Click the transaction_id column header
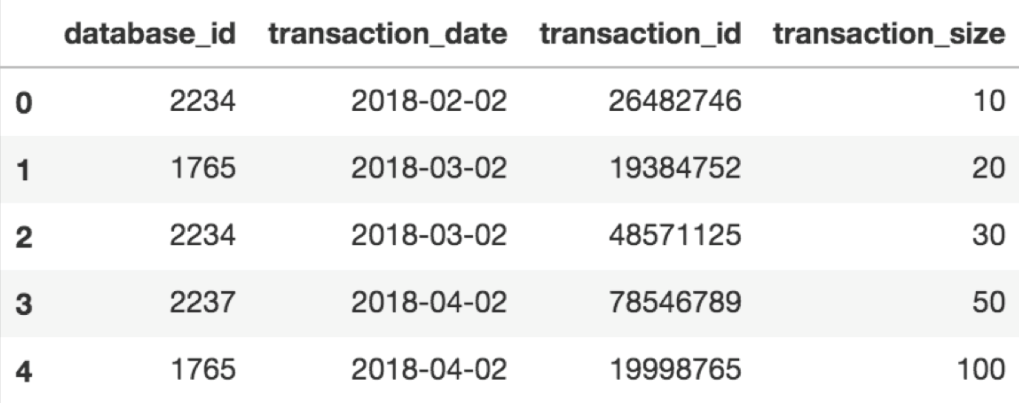The width and height of the screenshot is (1019, 403). pos(640,34)
